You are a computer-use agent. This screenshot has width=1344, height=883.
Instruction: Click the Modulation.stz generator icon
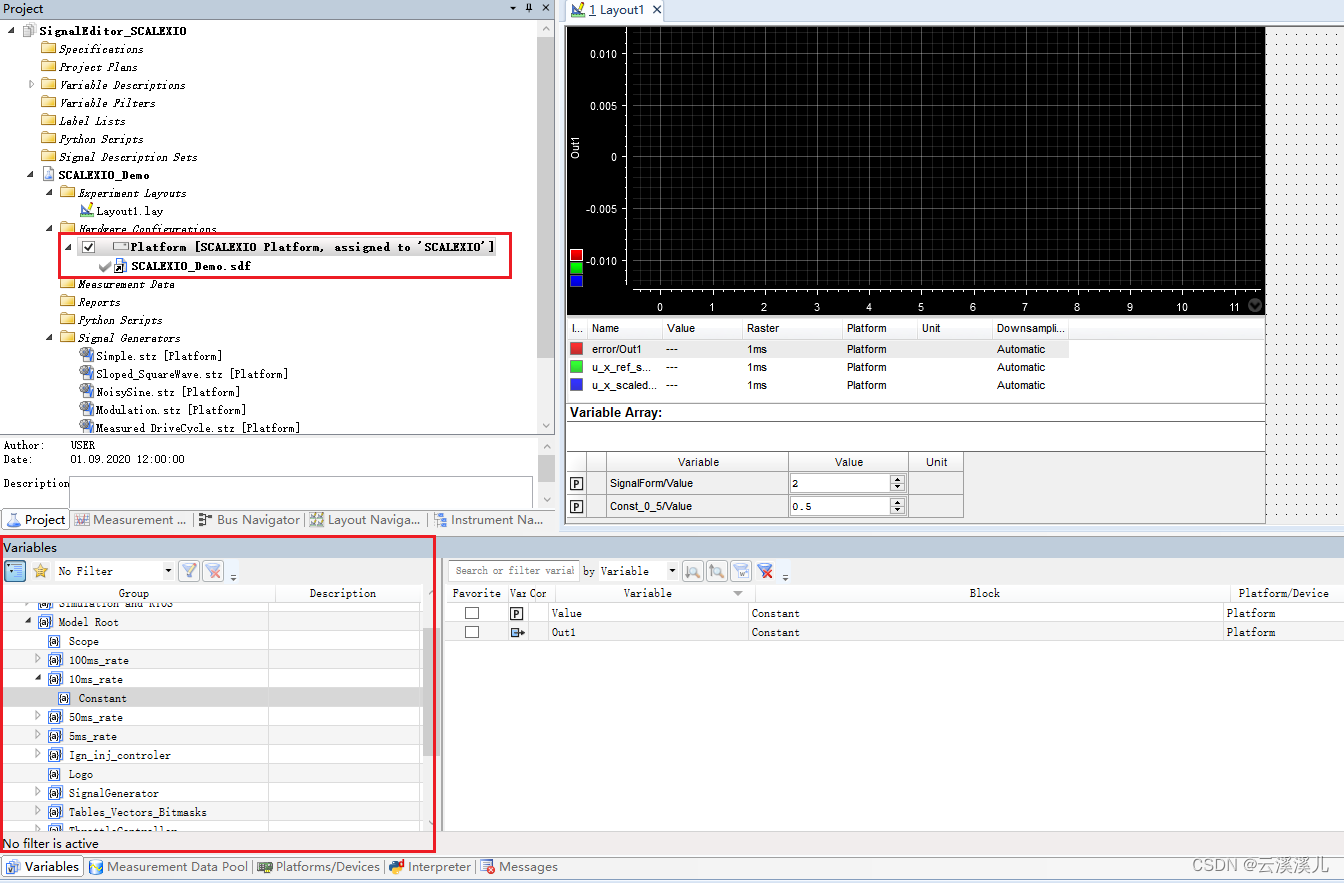[x=87, y=410]
